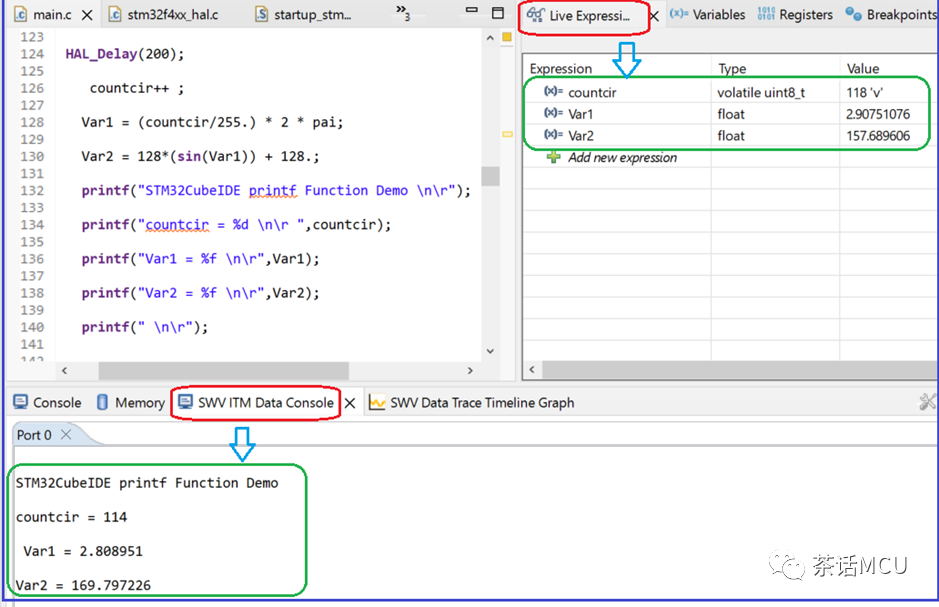Switch to the main.c editor tab
This screenshot has width=939, height=607.
[43, 15]
